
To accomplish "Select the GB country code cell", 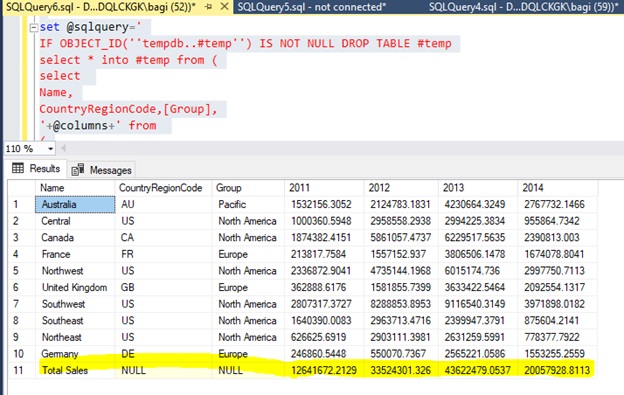I will click(163, 288).
